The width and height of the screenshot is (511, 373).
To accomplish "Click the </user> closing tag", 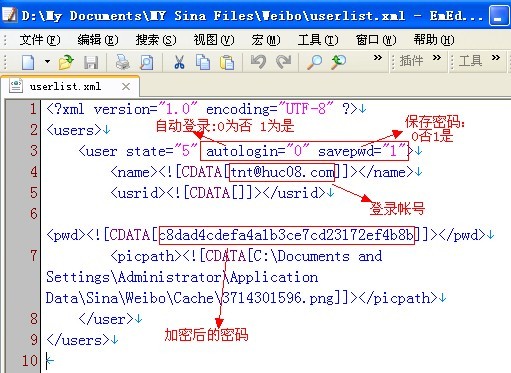I will 106,319.
